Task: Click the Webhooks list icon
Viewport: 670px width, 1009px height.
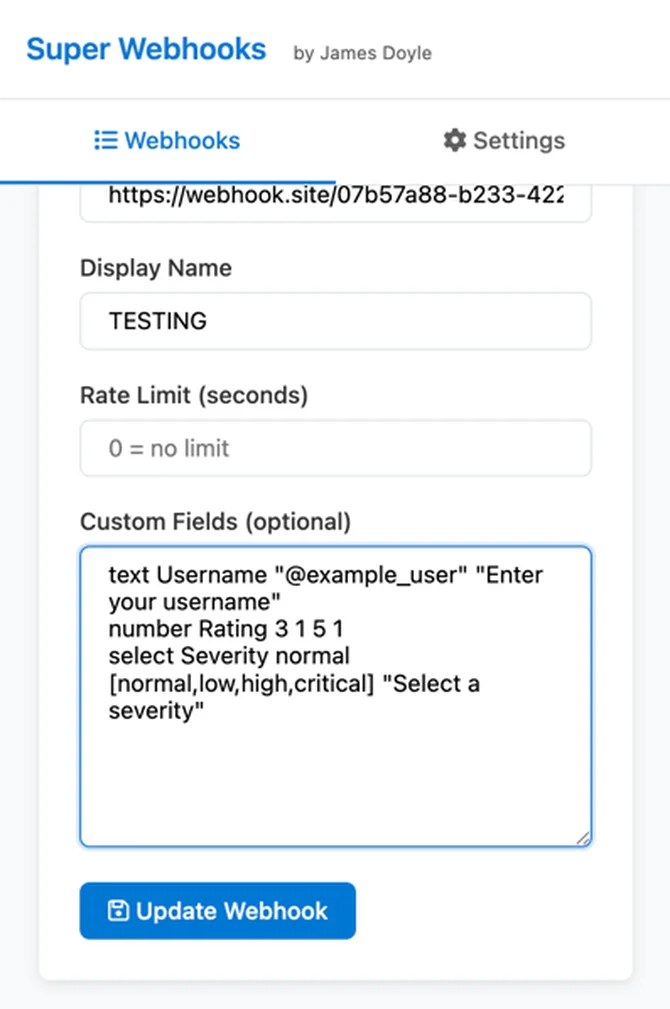Action: click(x=105, y=141)
